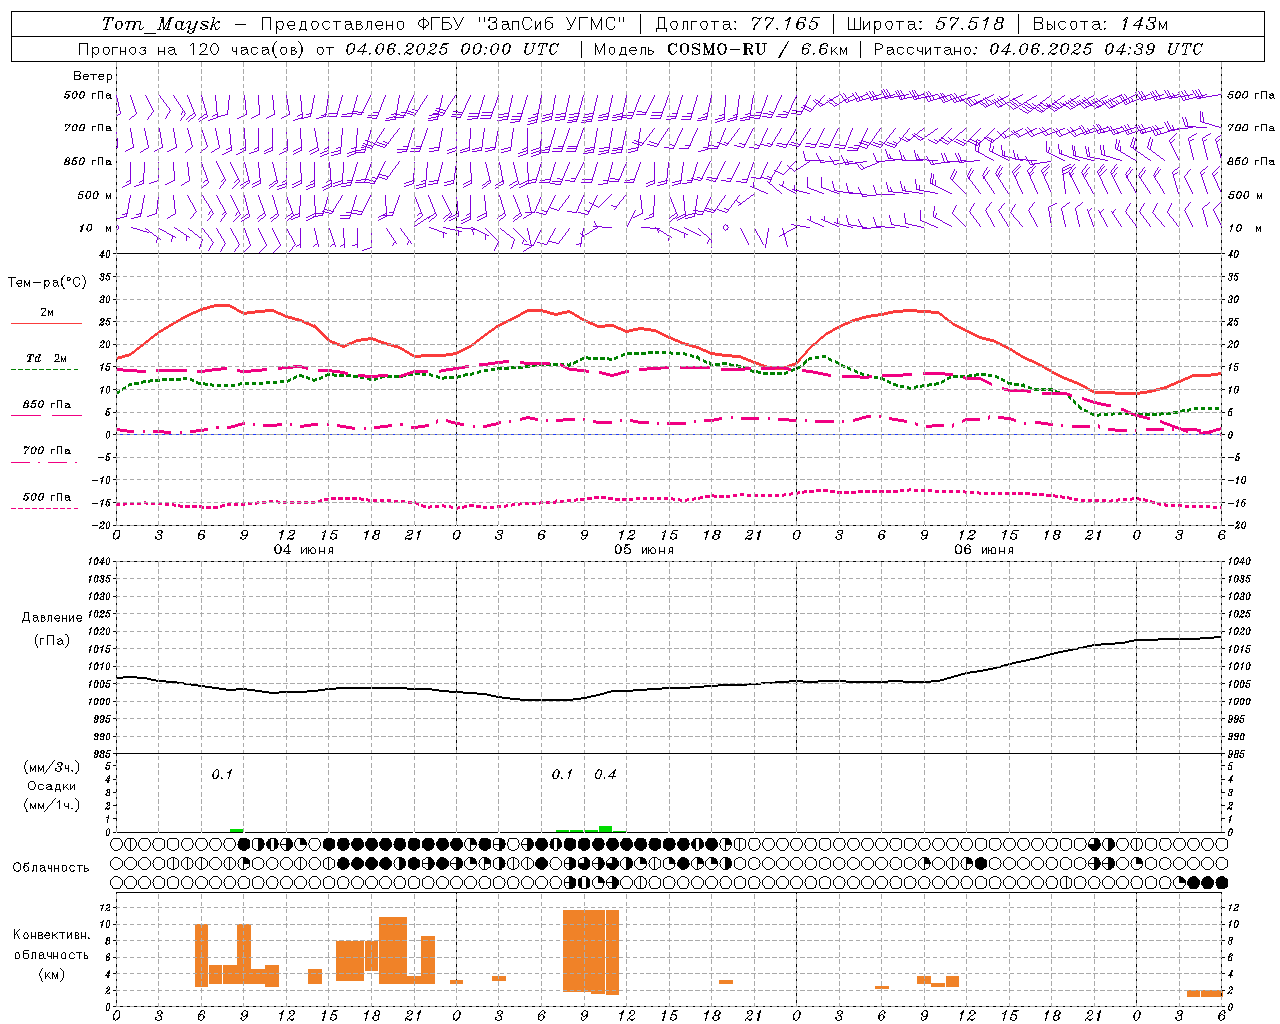Click the 0.4 precipitation amount value

[x=605, y=775]
